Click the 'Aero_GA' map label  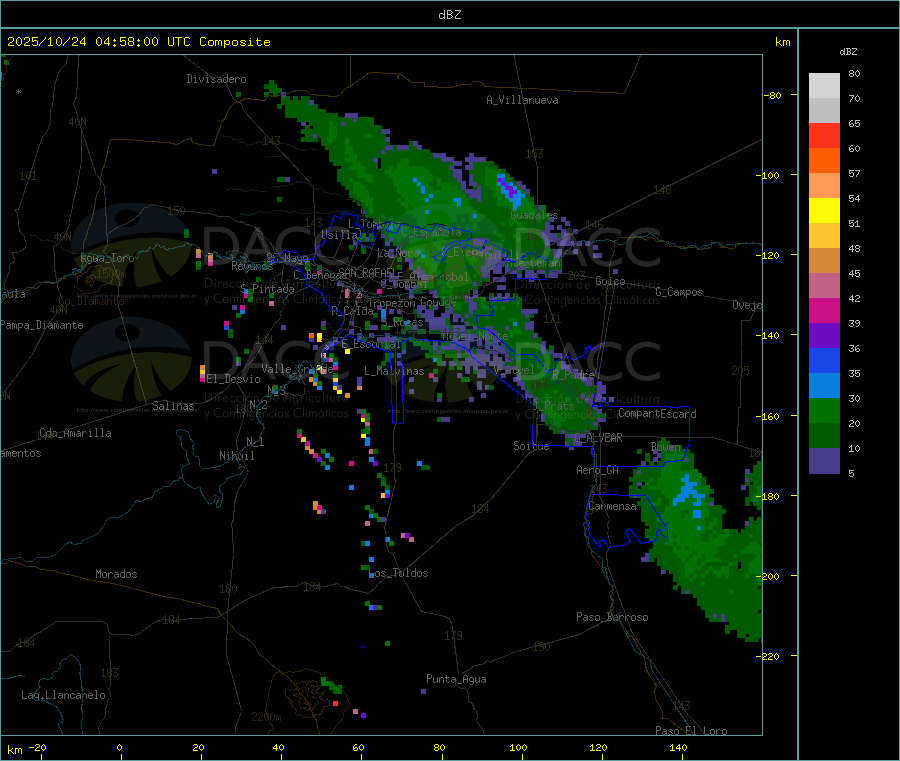[x=598, y=470]
